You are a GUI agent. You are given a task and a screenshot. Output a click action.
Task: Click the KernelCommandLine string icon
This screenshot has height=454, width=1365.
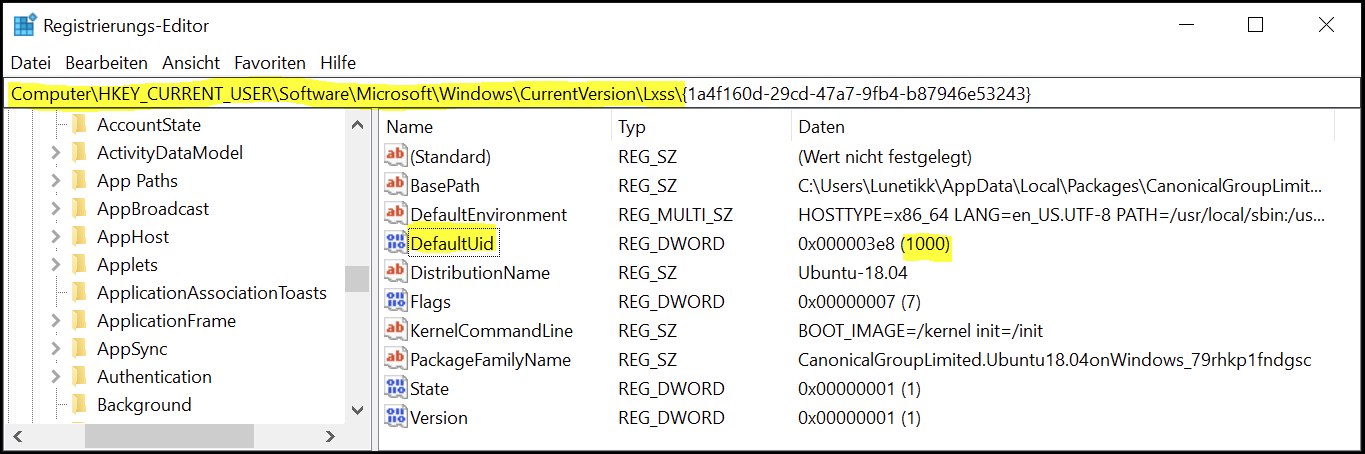396,330
